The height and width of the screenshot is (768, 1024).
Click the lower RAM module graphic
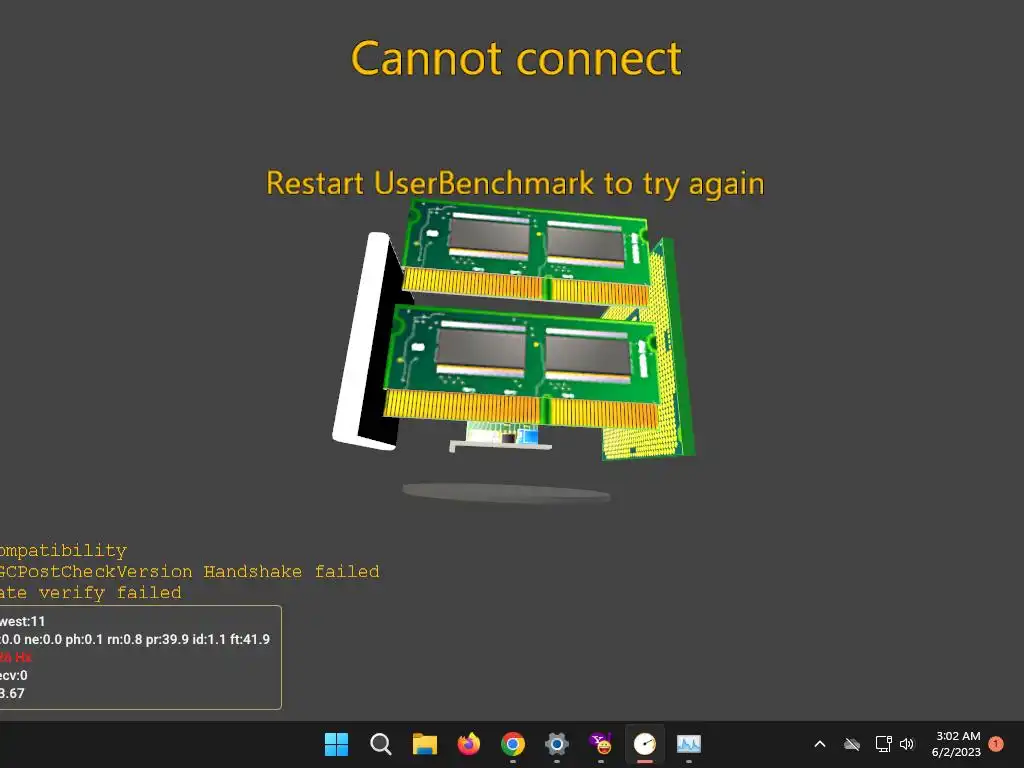(522, 367)
